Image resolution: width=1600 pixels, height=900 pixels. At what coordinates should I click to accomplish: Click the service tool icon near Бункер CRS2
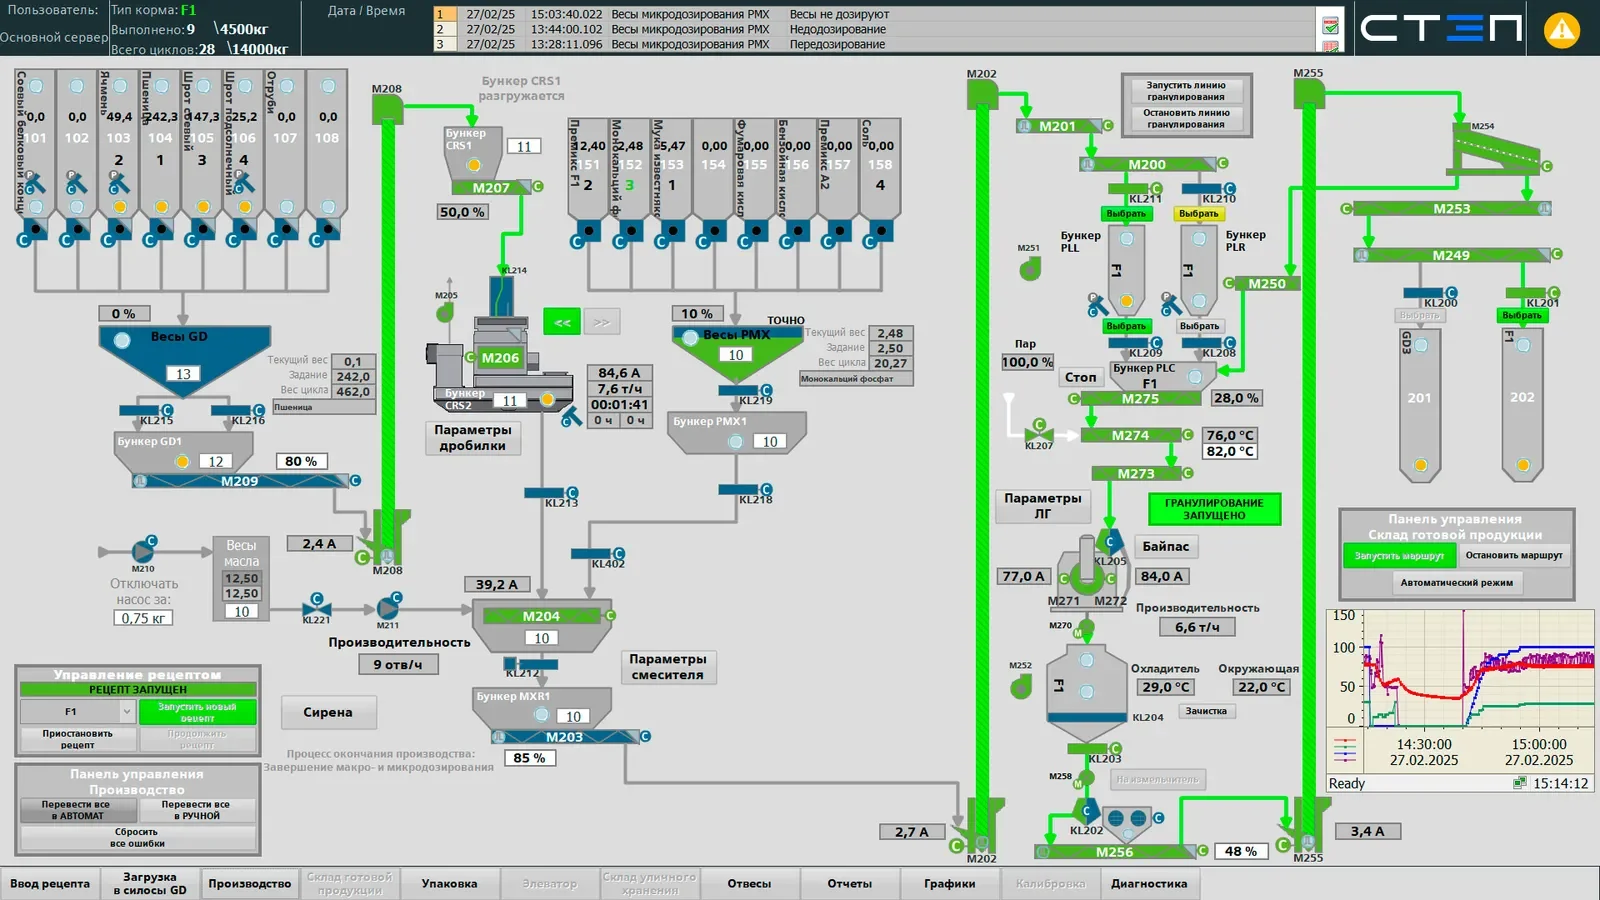click(x=571, y=417)
